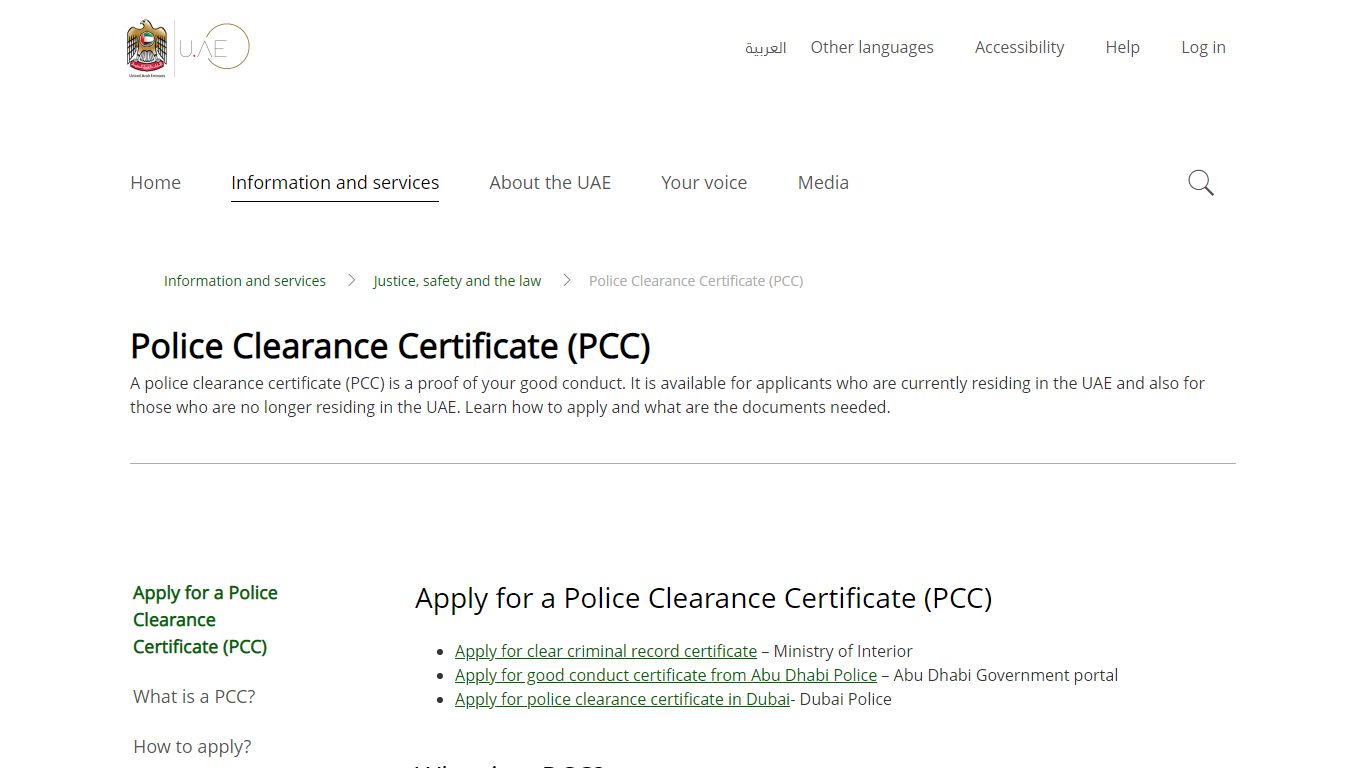
Task: Click the UAE emblem logo
Action: 147,48
